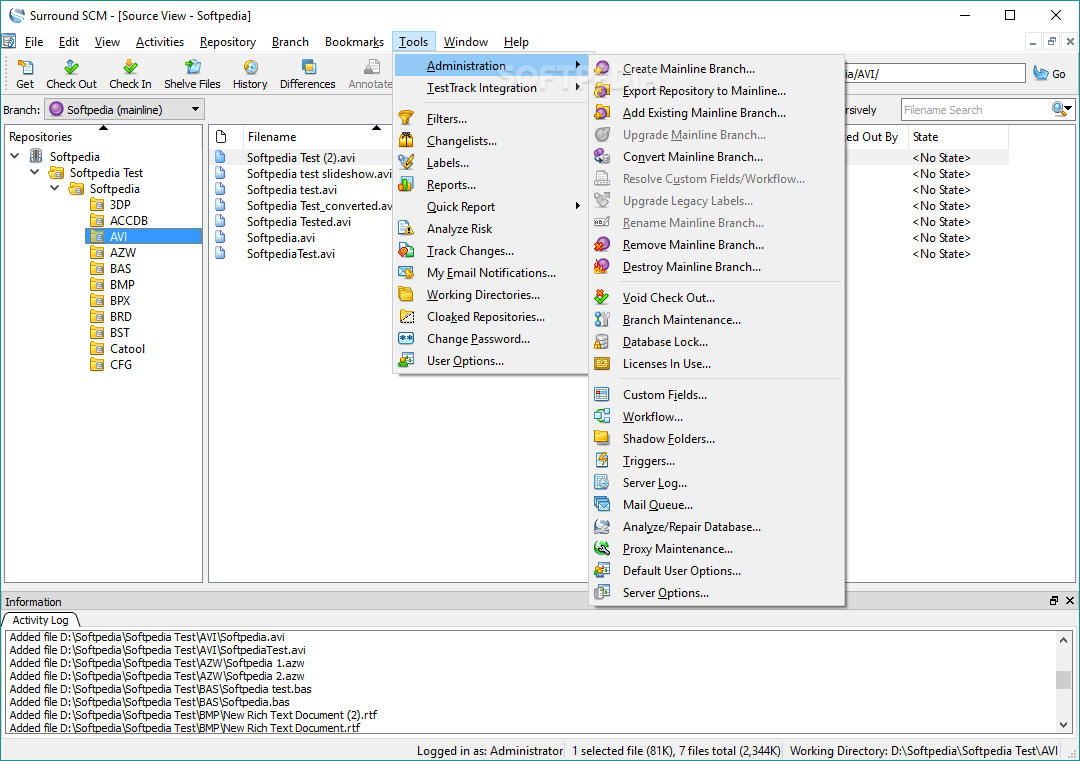The width and height of the screenshot is (1080, 761).
Task: Click the My Email Notifications icon
Action: click(x=406, y=273)
